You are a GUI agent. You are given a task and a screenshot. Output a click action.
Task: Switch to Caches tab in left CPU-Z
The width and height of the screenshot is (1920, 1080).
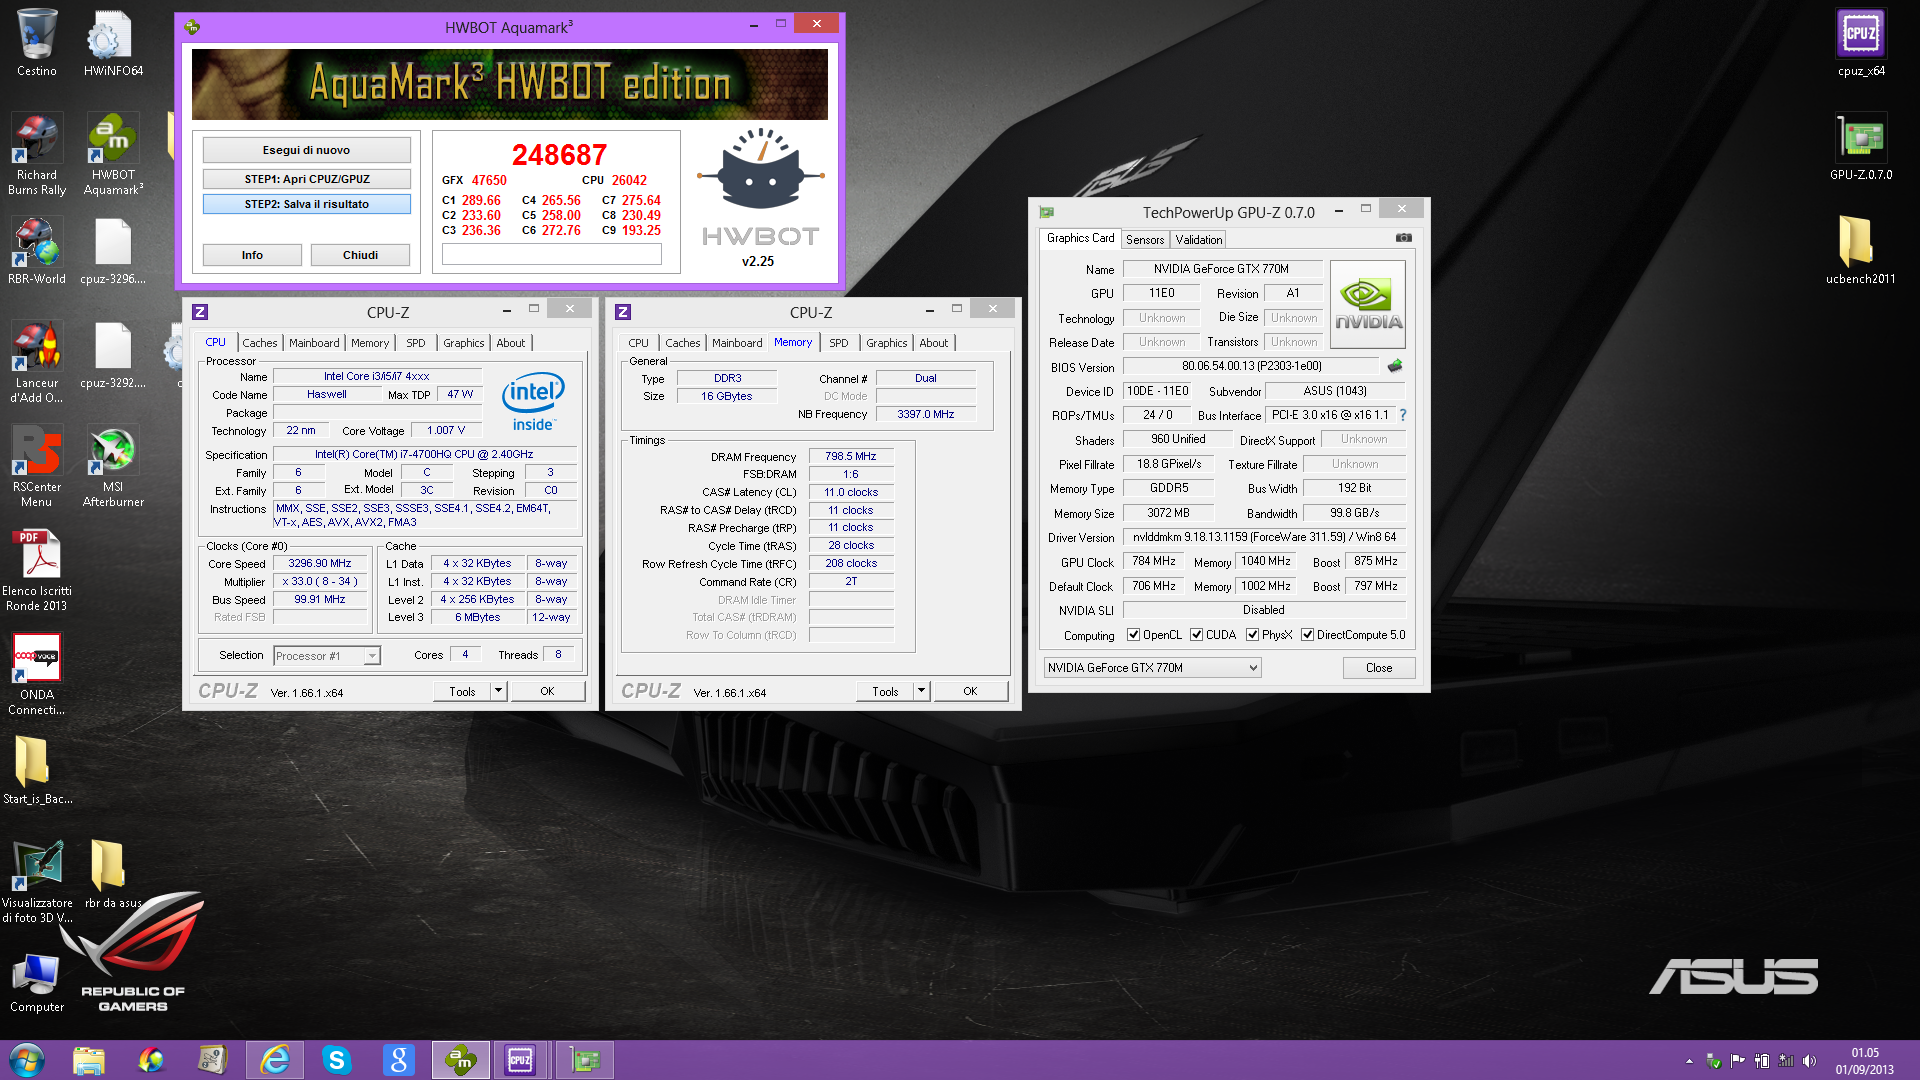259,343
